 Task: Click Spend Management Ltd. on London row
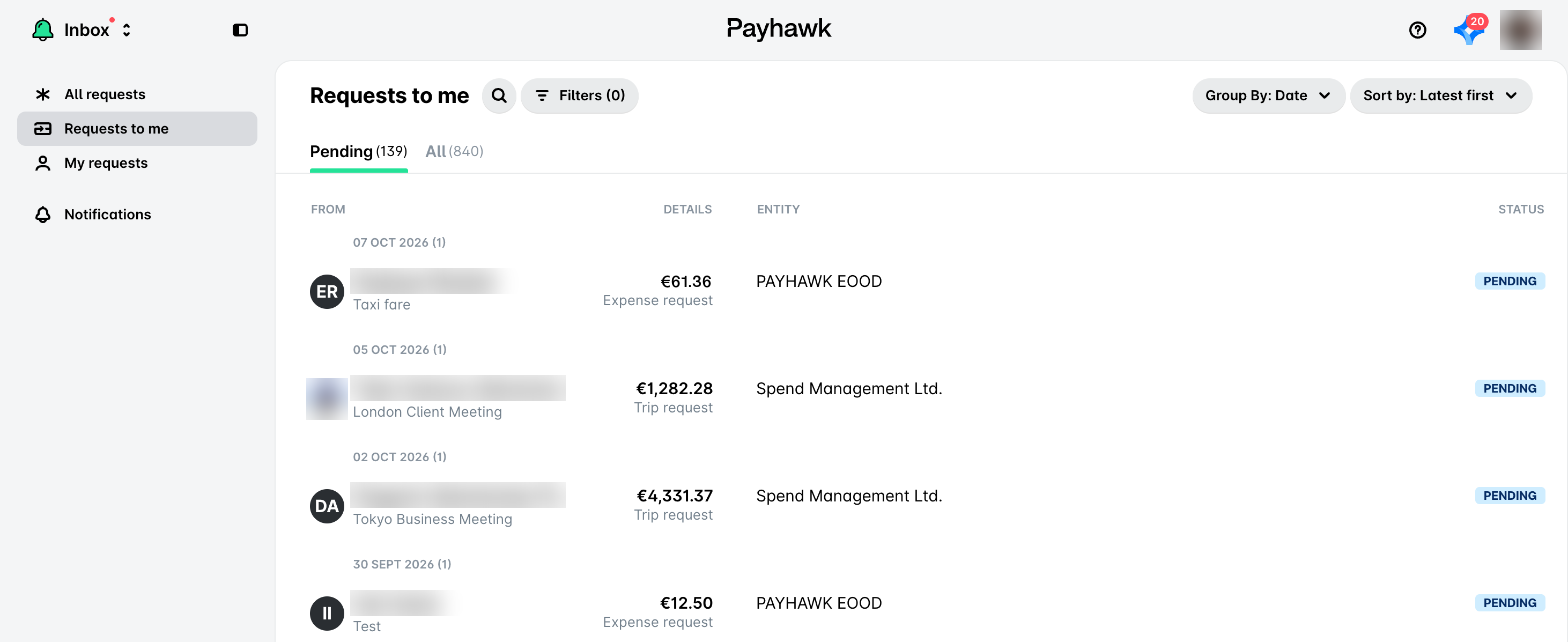pyautogui.click(x=849, y=389)
